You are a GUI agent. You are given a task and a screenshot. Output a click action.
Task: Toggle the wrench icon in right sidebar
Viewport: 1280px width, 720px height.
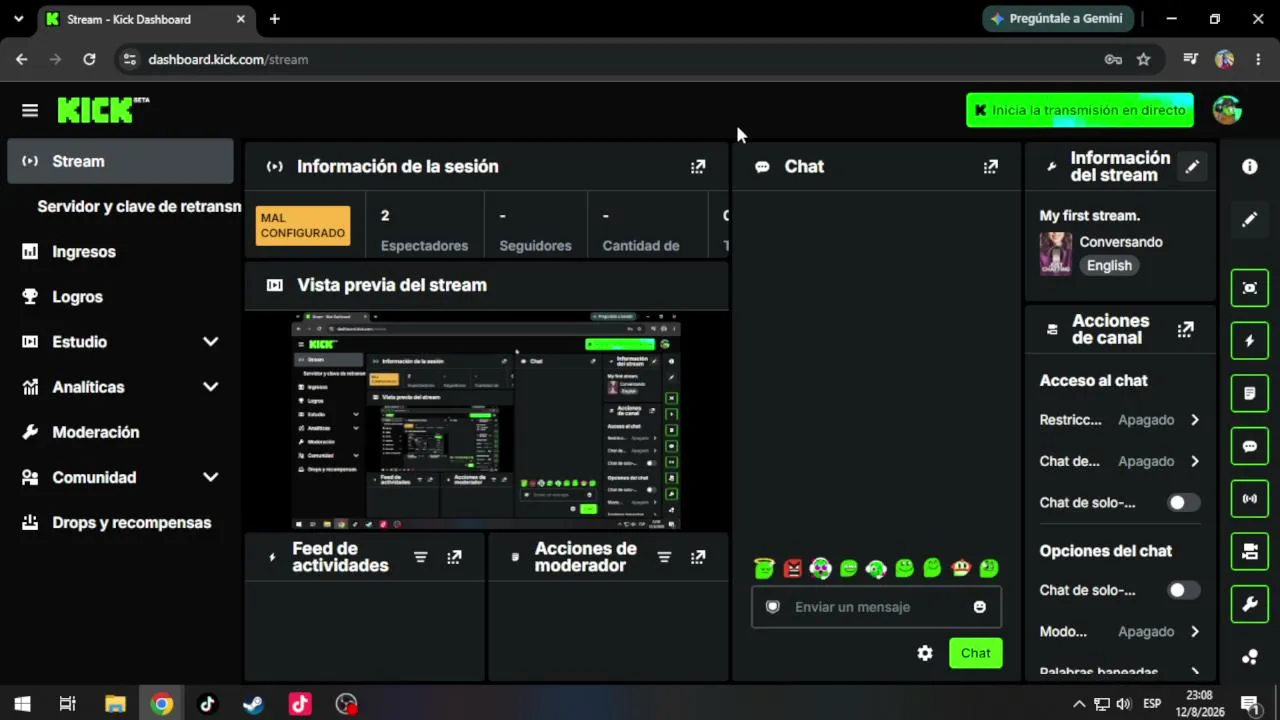1250,604
